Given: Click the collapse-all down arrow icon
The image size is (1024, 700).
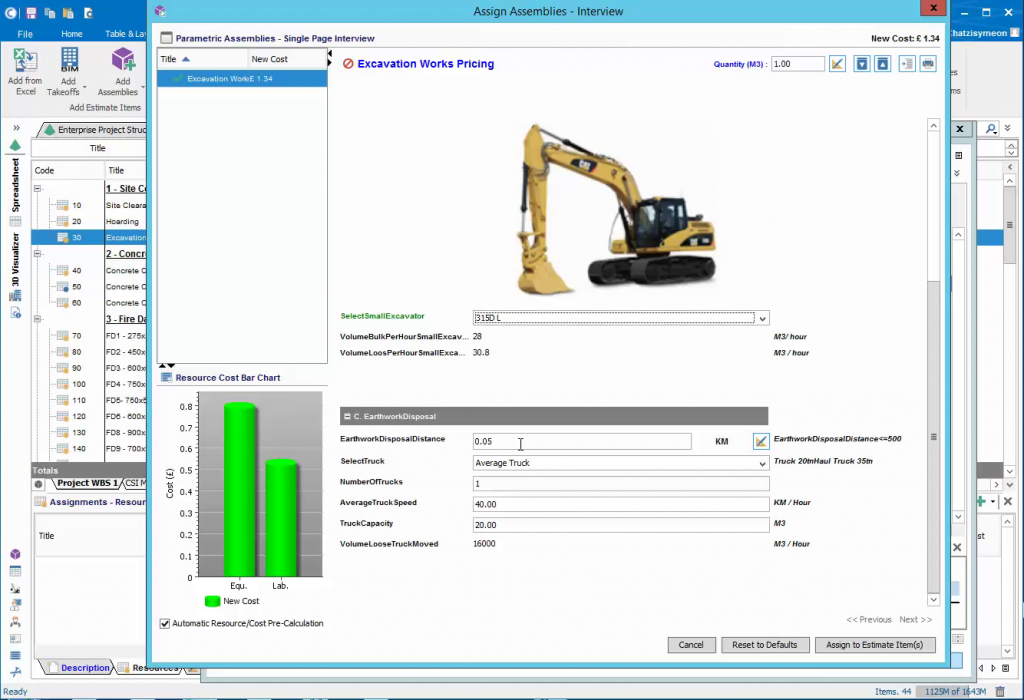Looking at the screenshot, I should coord(861,64).
